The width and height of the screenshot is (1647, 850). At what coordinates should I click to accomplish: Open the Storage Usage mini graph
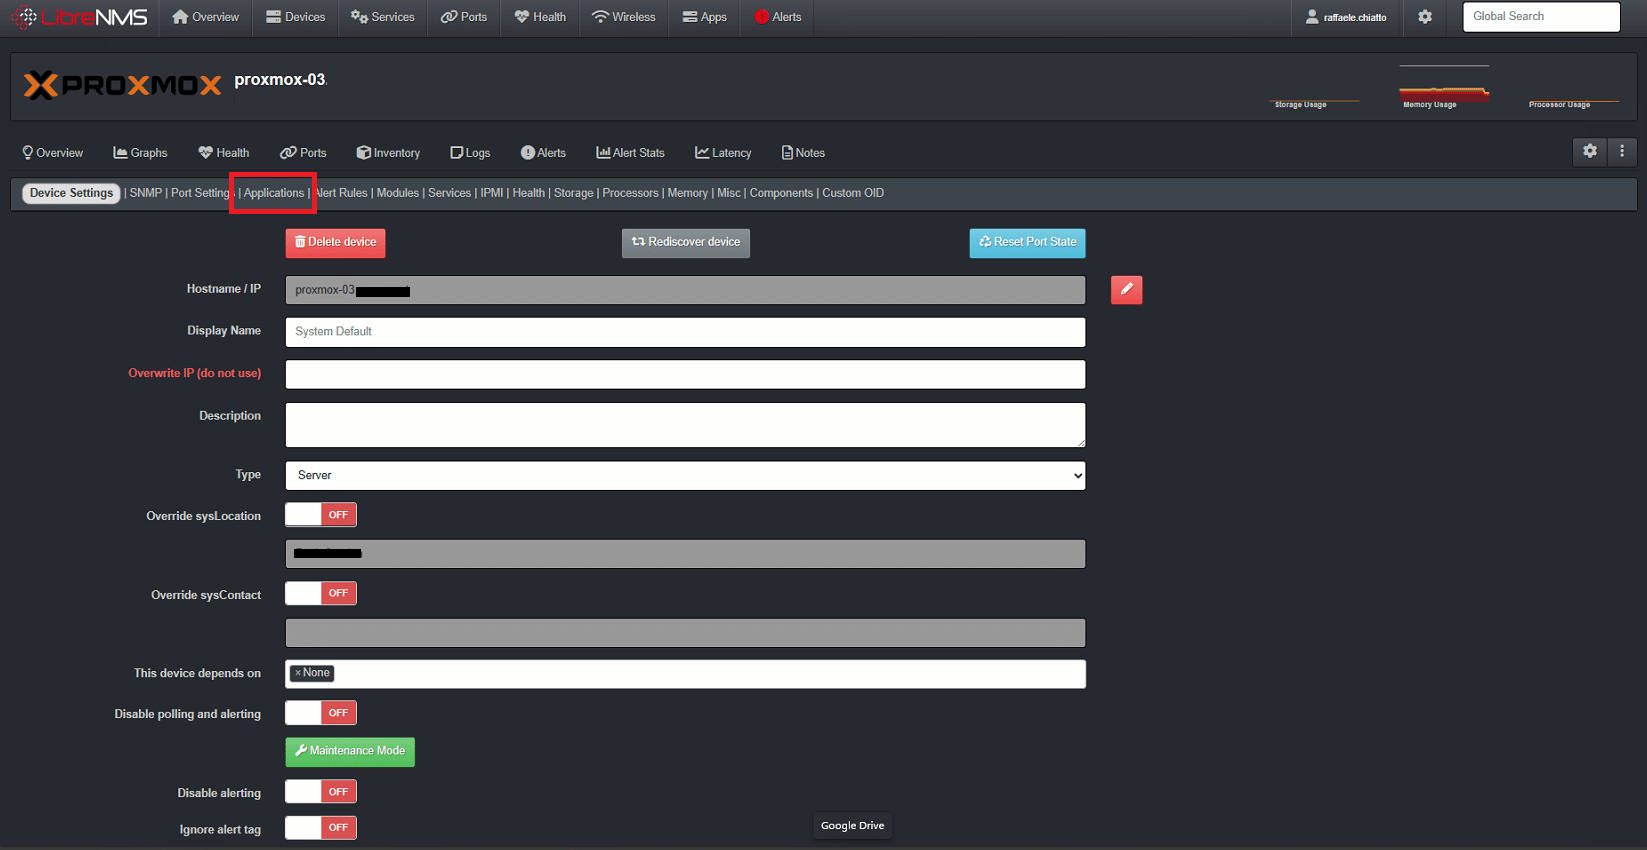tap(1314, 86)
